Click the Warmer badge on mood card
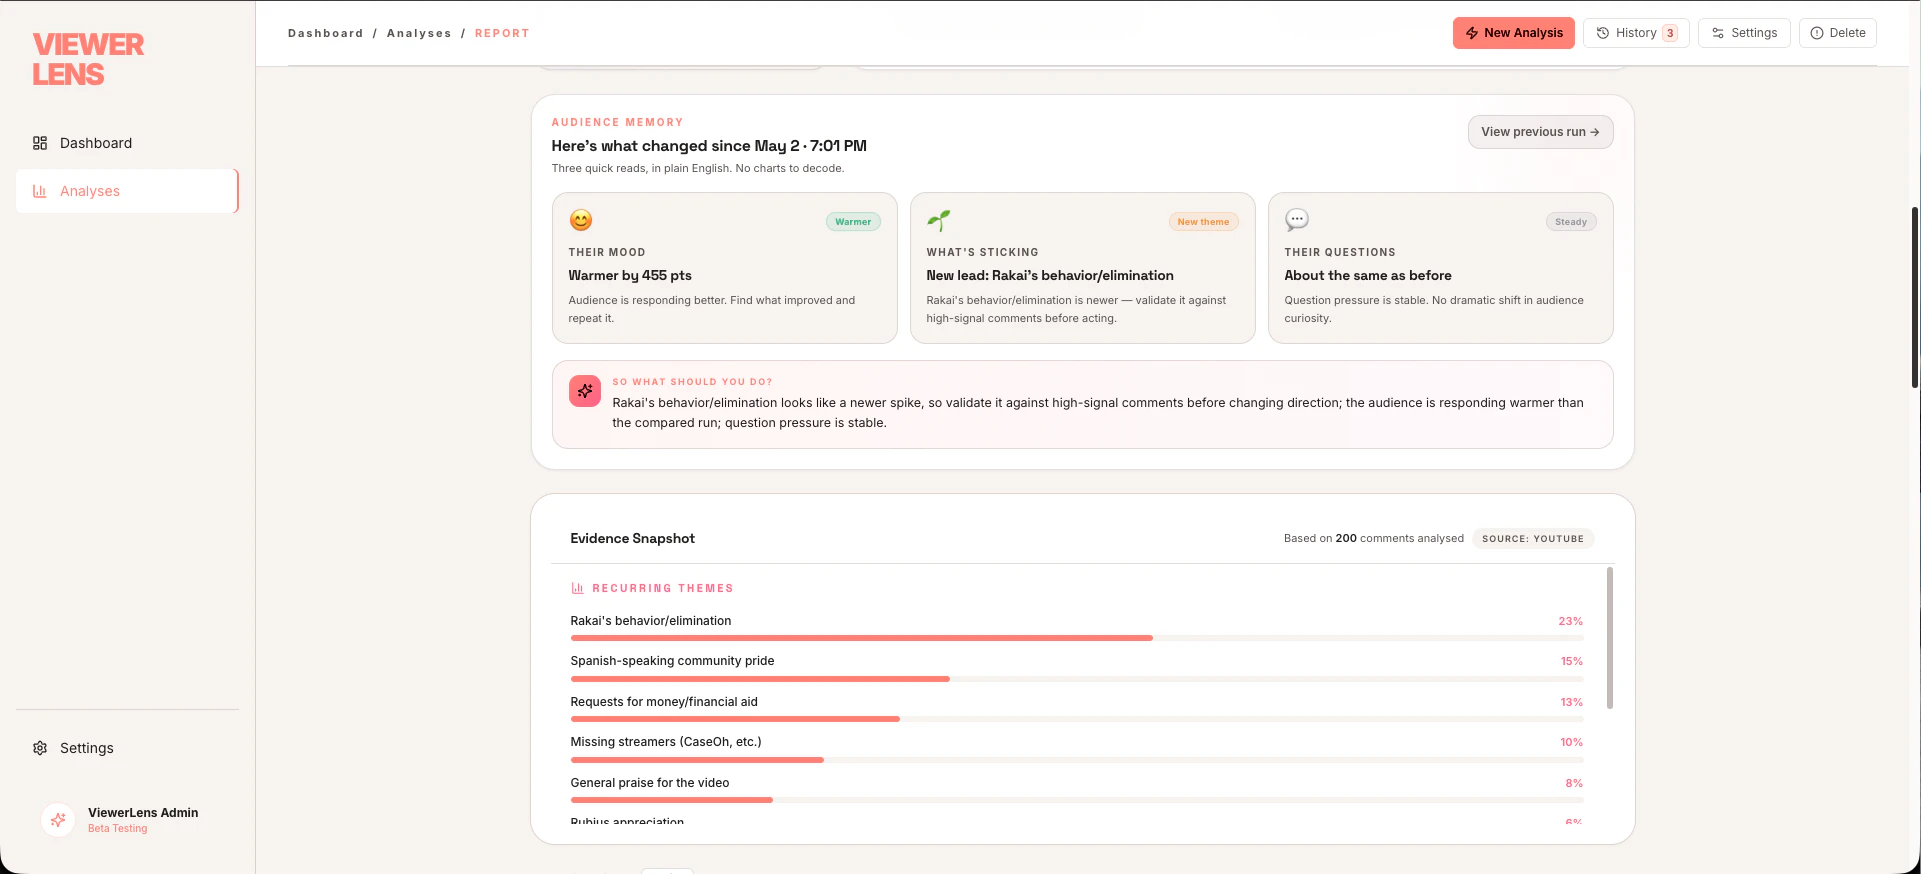Viewport: 1921px width, 874px height. coord(853,222)
